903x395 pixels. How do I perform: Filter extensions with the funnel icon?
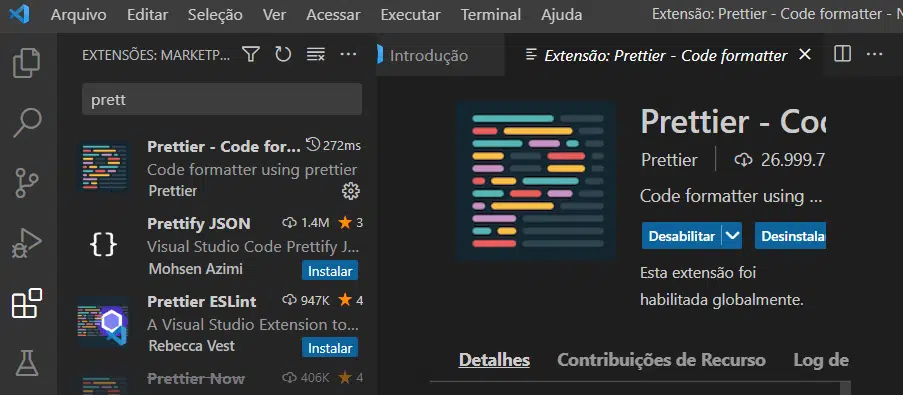pos(251,55)
